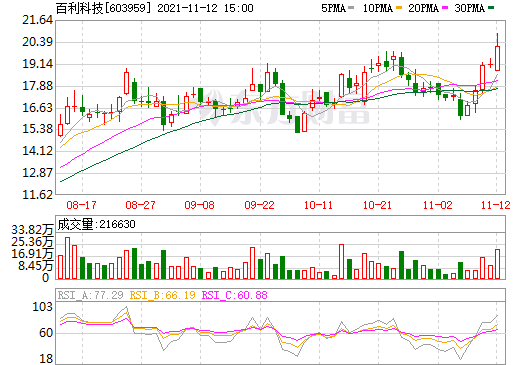Click the 21.64 price axis label

coord(37,20)
